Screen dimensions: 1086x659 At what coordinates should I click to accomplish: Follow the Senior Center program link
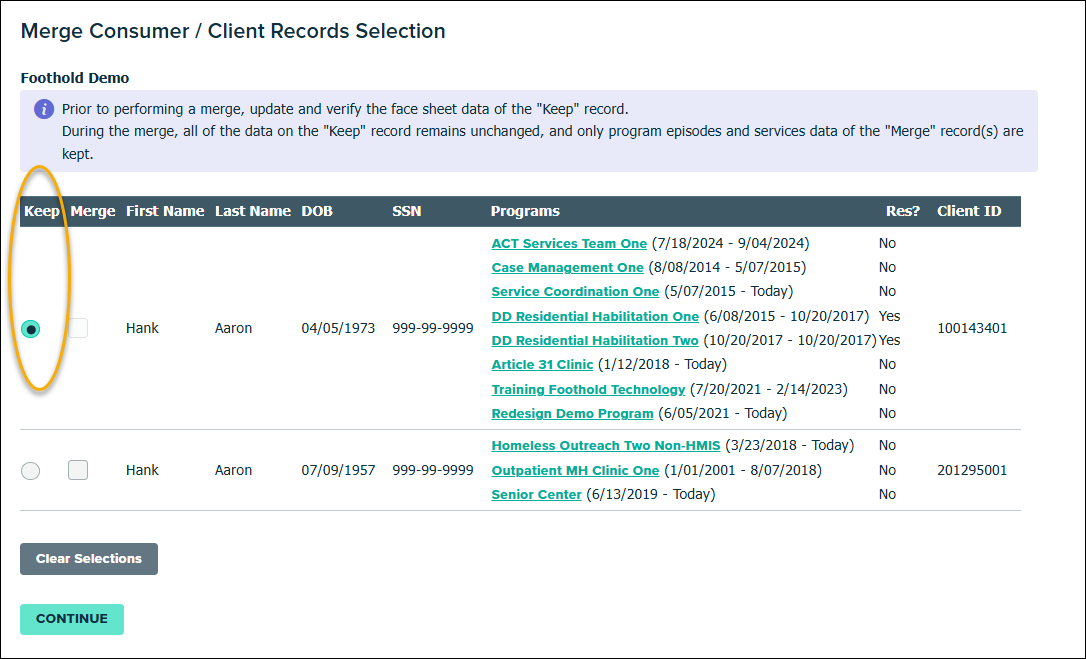point(536,495)
